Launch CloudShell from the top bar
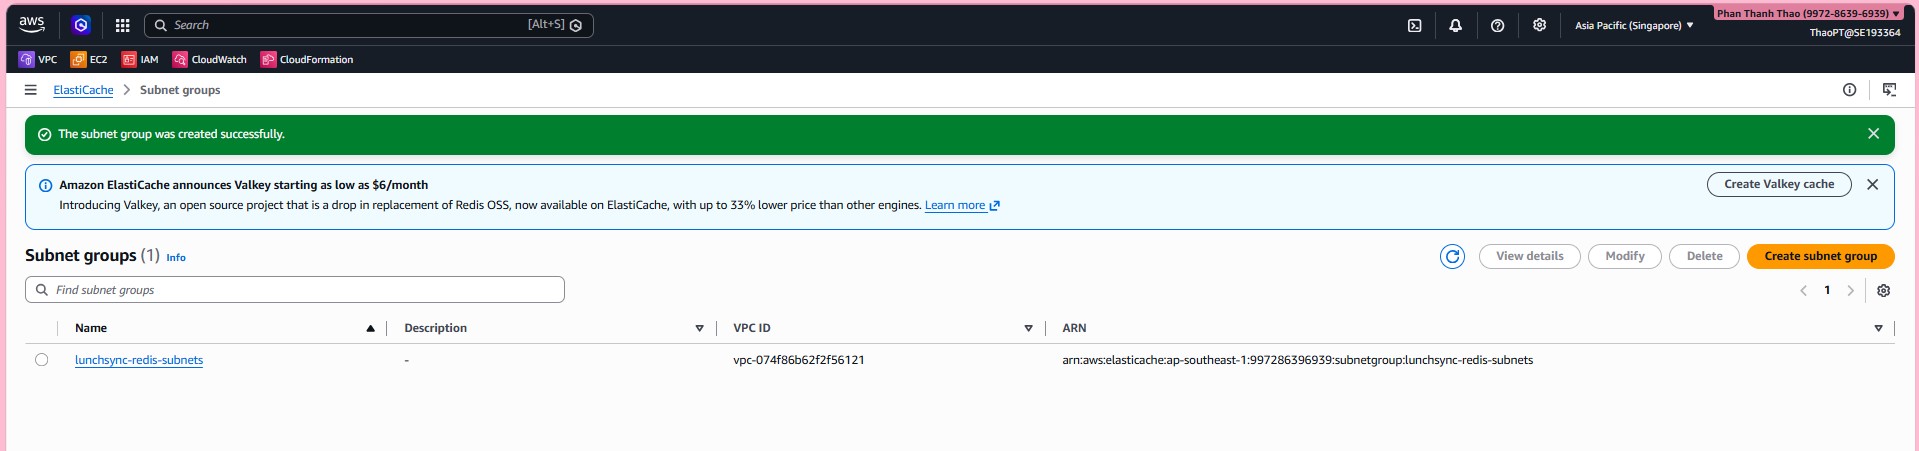The width and height of the screenshot is (1919, 451). 1414,25
